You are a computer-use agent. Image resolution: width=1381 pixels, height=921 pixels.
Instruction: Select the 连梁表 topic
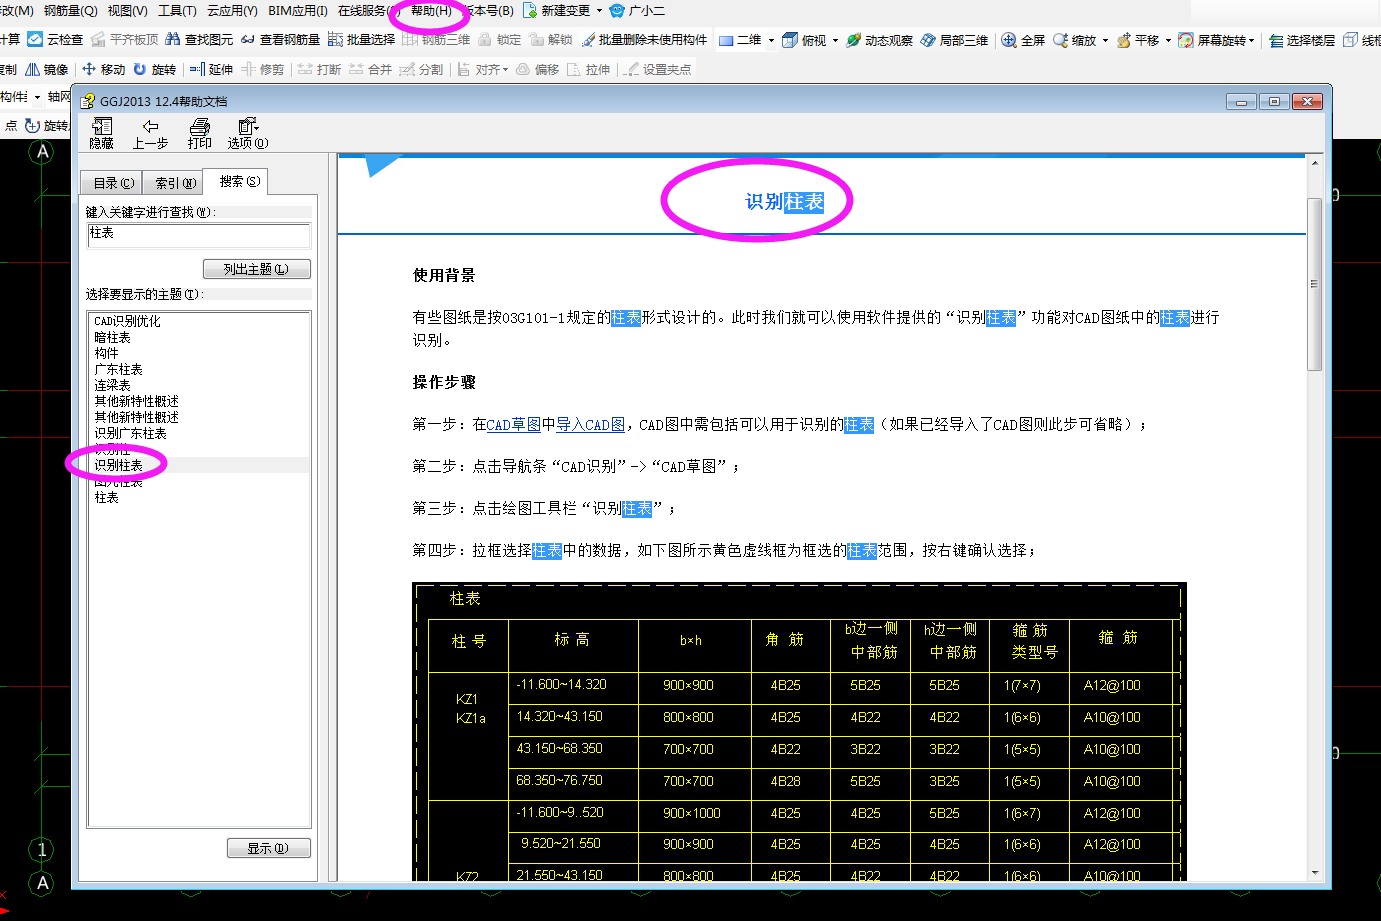click(x=113, y=386)
